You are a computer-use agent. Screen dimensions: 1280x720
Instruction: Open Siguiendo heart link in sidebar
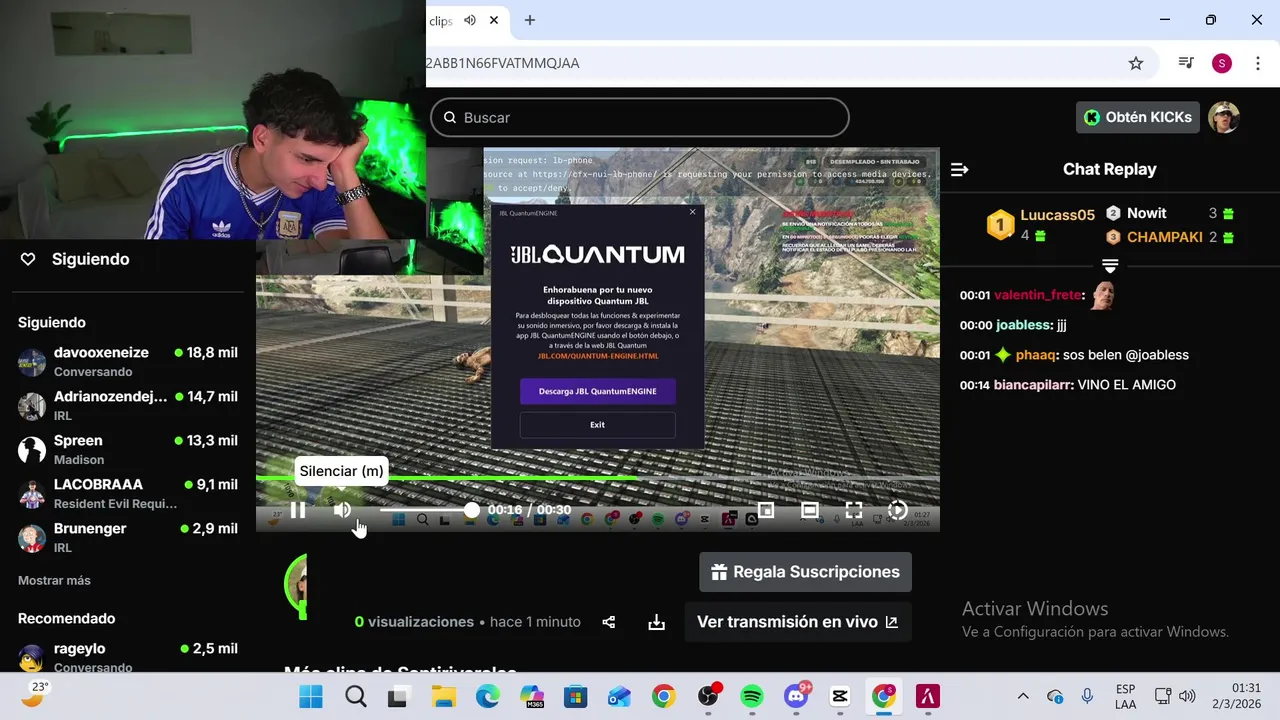click(75, 259)
